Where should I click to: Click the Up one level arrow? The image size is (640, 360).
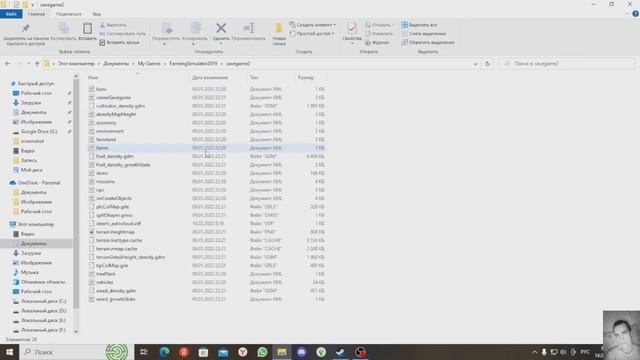(x=37, y=64)
